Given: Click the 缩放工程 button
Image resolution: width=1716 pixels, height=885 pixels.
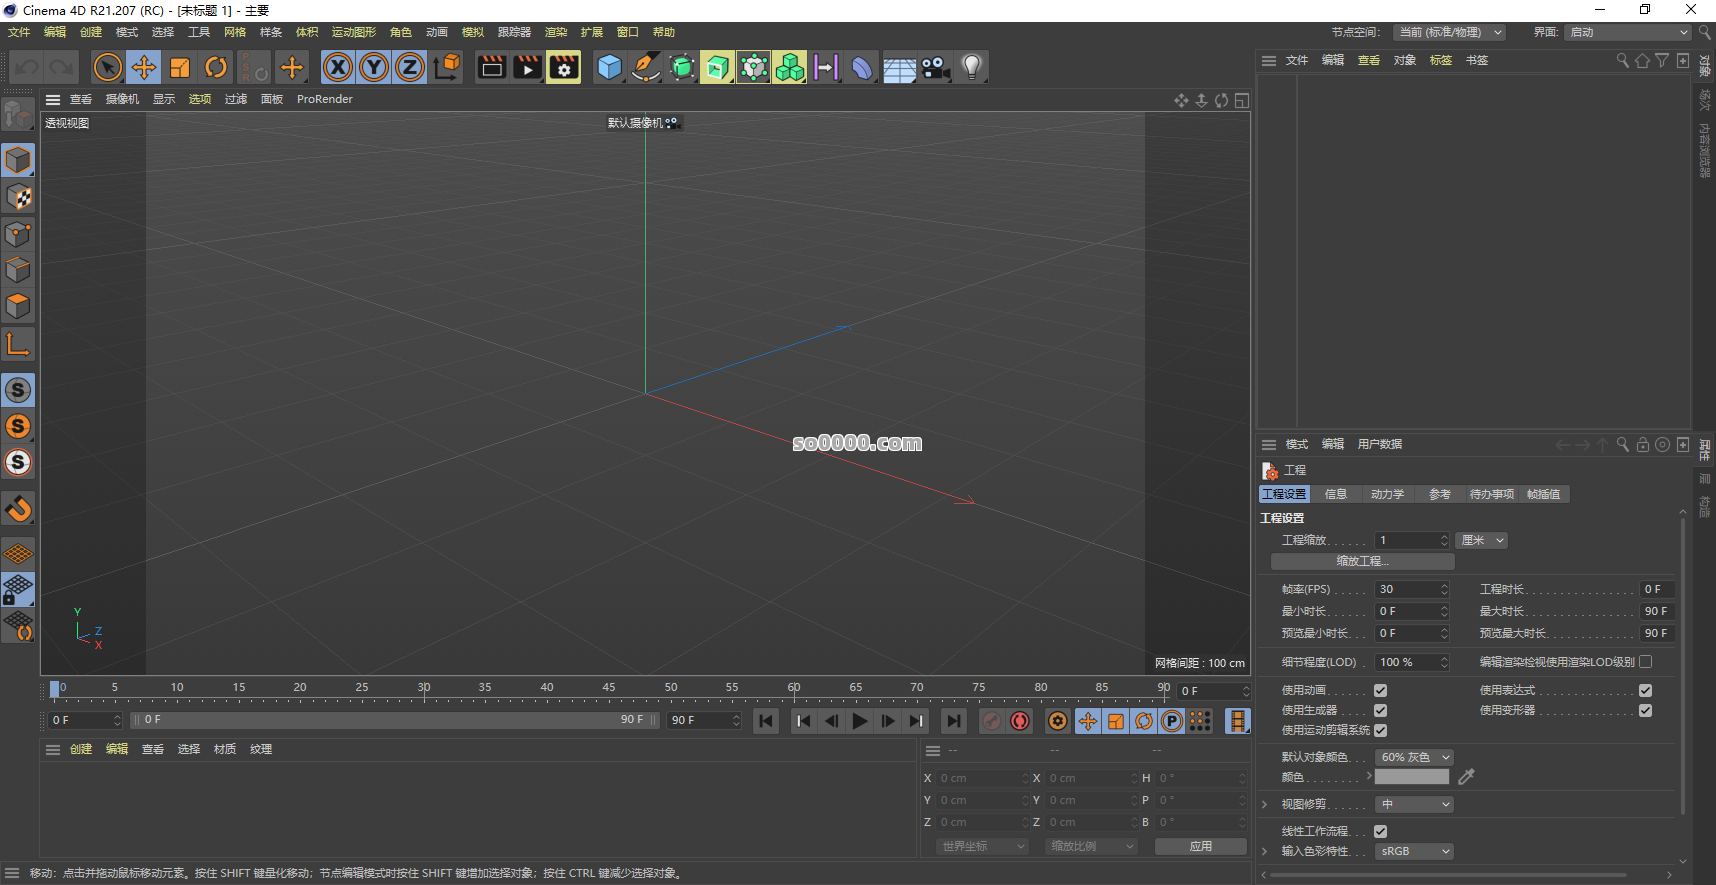Looking at the screenshot, I should (1362, 561).
